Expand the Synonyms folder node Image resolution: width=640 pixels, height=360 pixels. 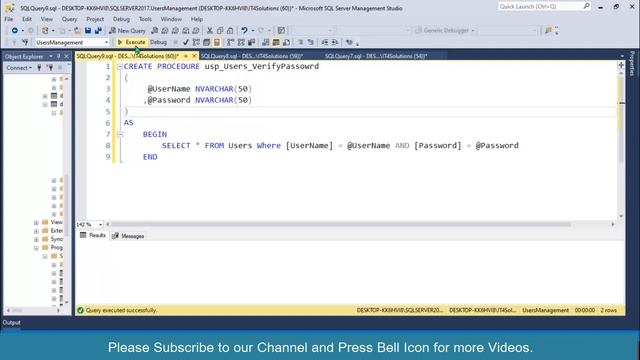(36, 239)
